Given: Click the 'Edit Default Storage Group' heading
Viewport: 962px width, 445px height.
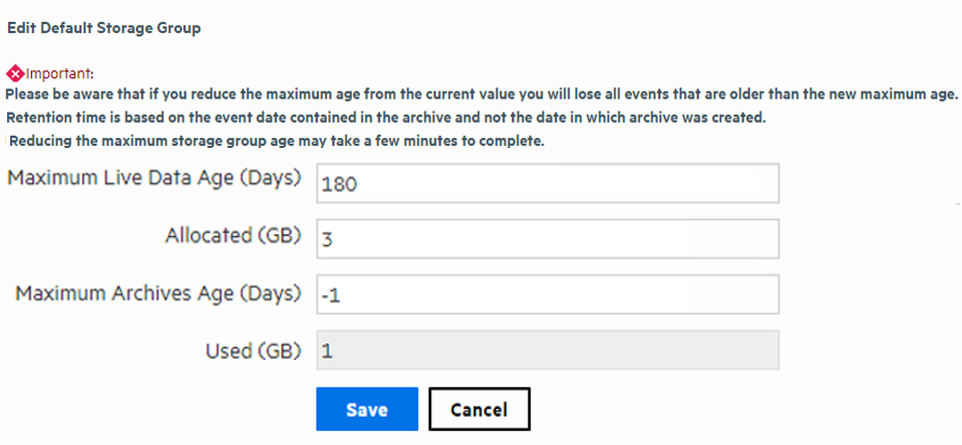Looking at the screenshot, I should (104, 28).
